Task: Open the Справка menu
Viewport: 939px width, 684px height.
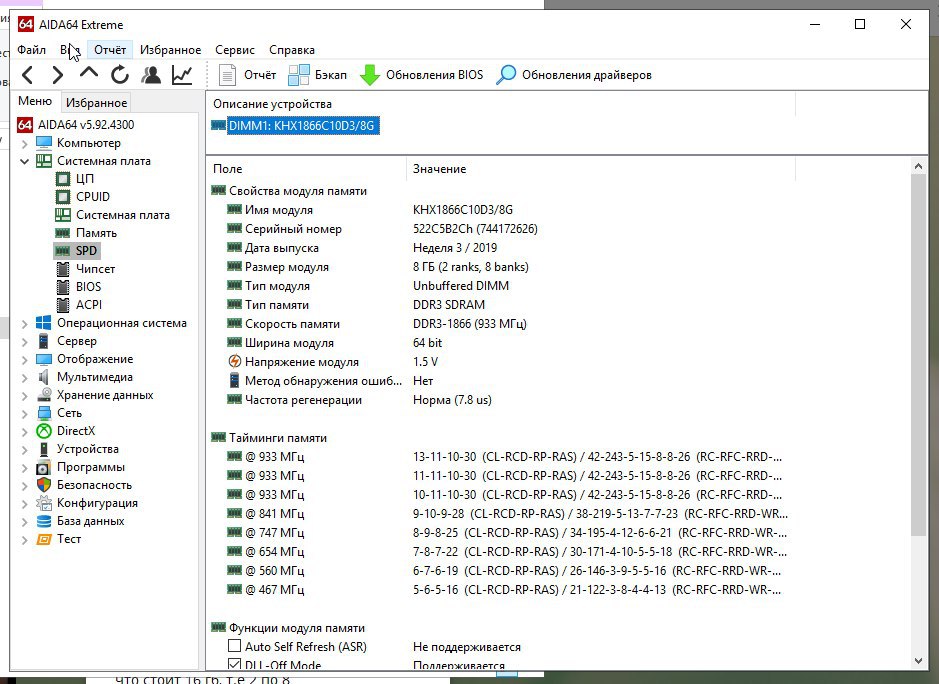Action: click(x=292, y=50)
